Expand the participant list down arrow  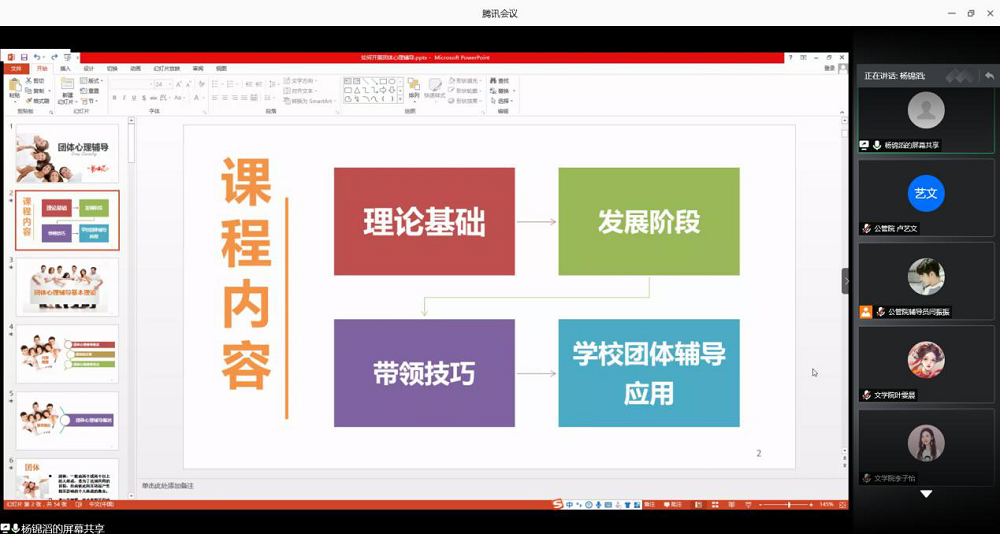(x=926, y=494)
